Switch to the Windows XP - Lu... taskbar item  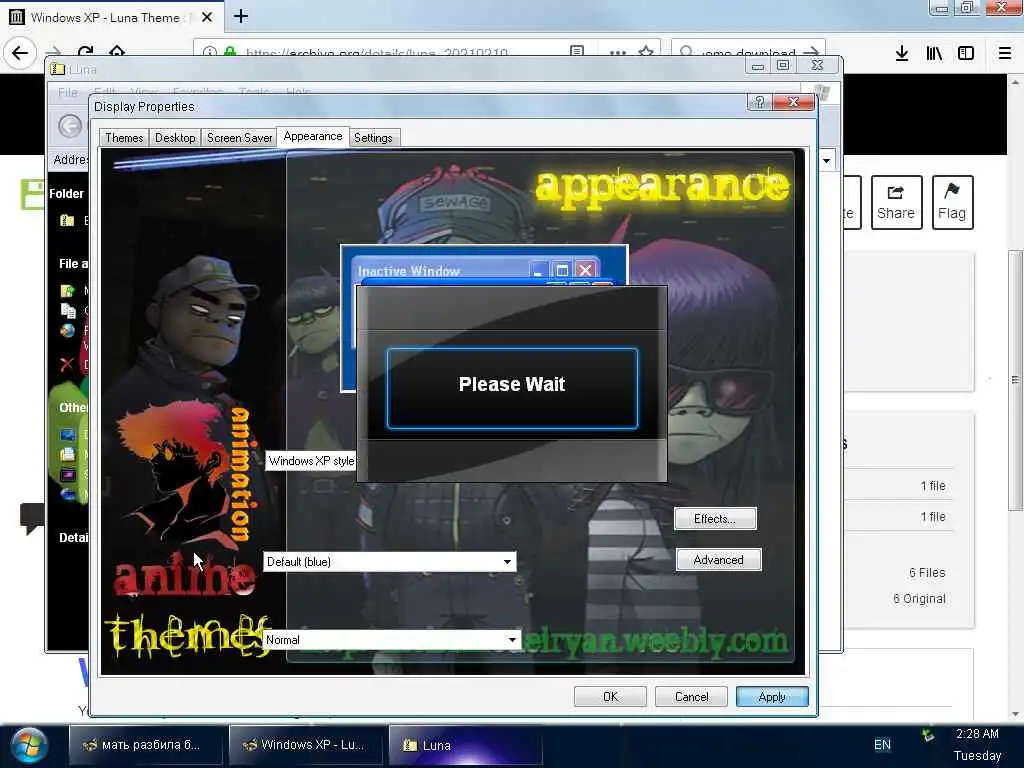tap(306, 745)
